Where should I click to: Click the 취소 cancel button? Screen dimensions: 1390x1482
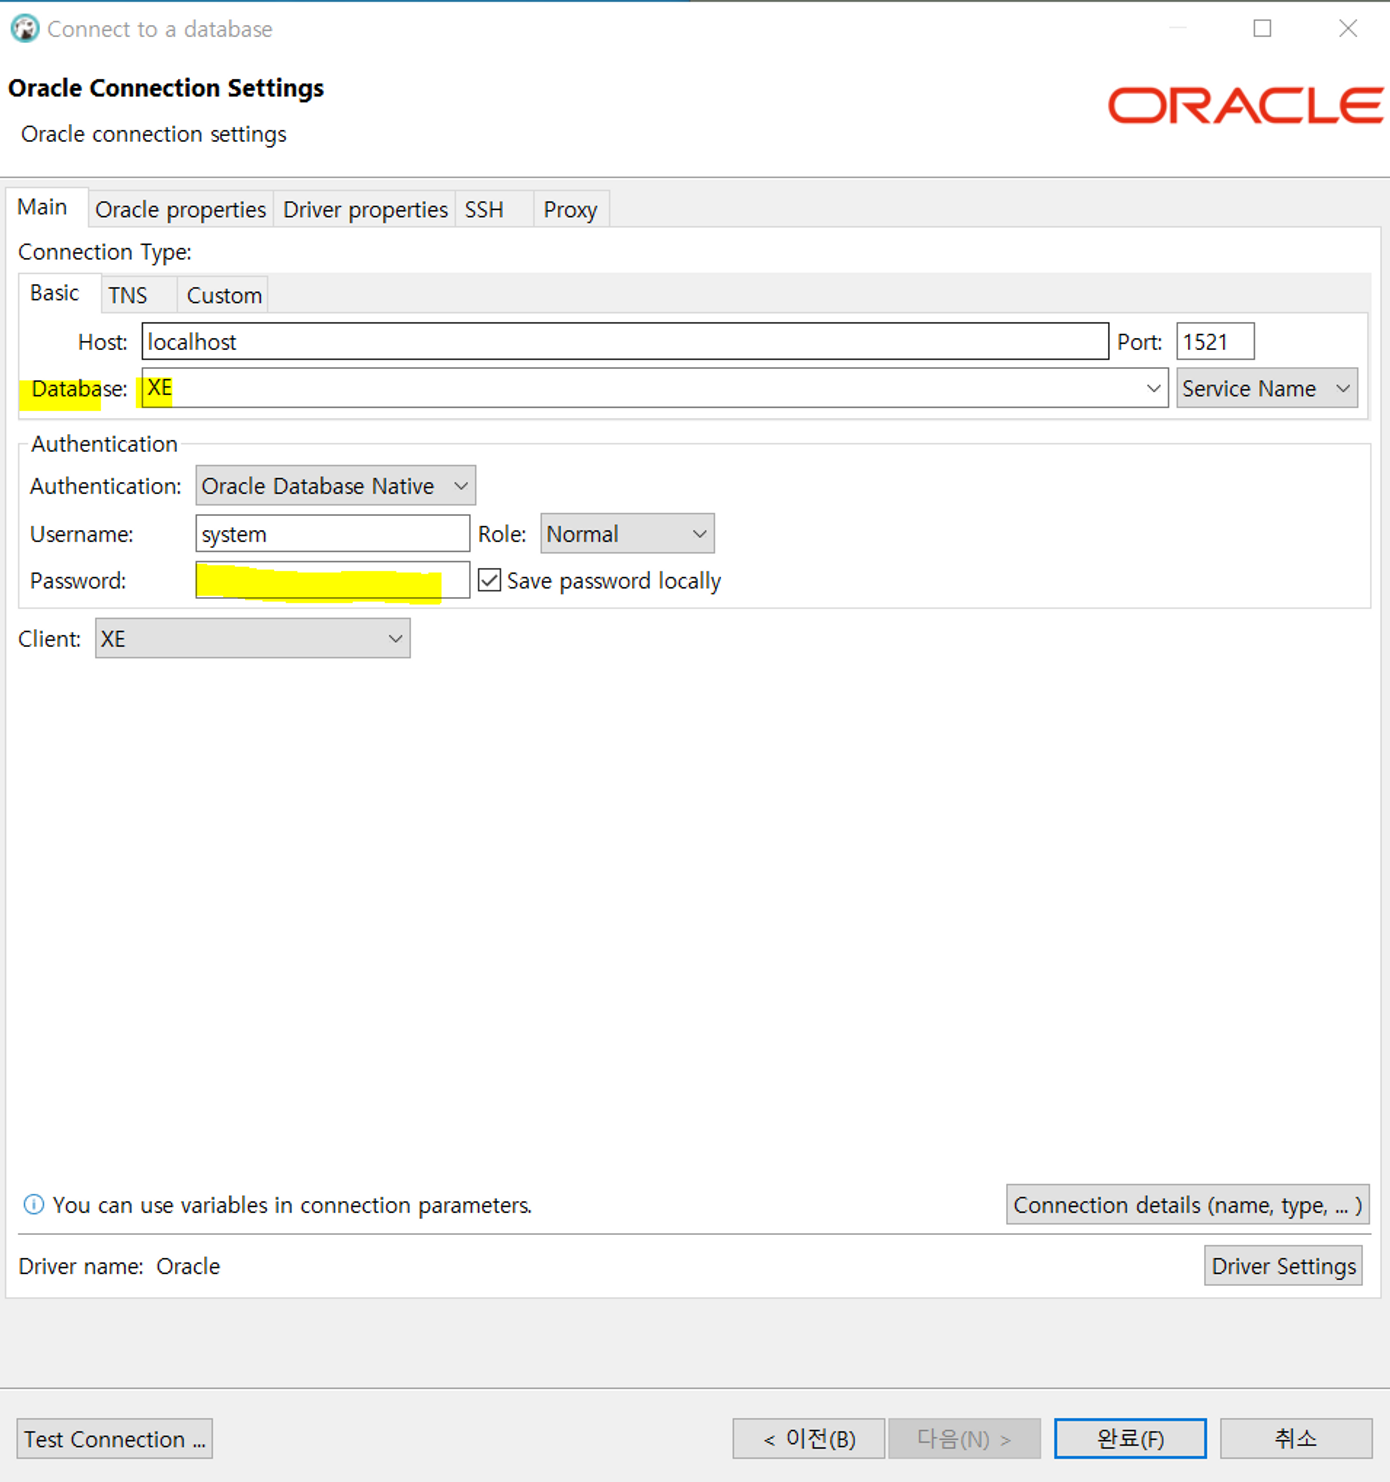pos(1296,1439)
